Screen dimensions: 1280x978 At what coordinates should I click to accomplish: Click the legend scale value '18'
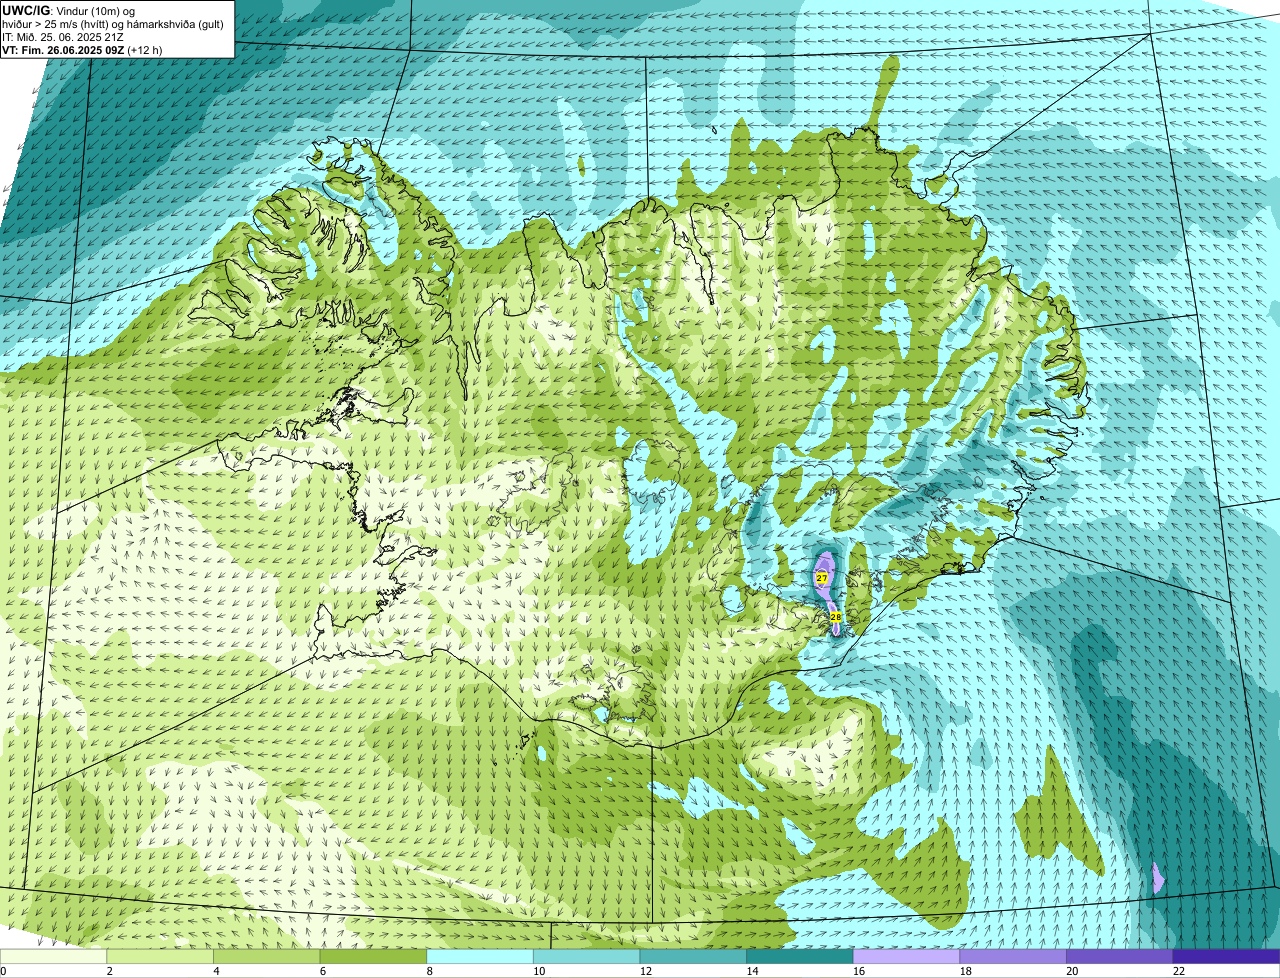point(966,971)
